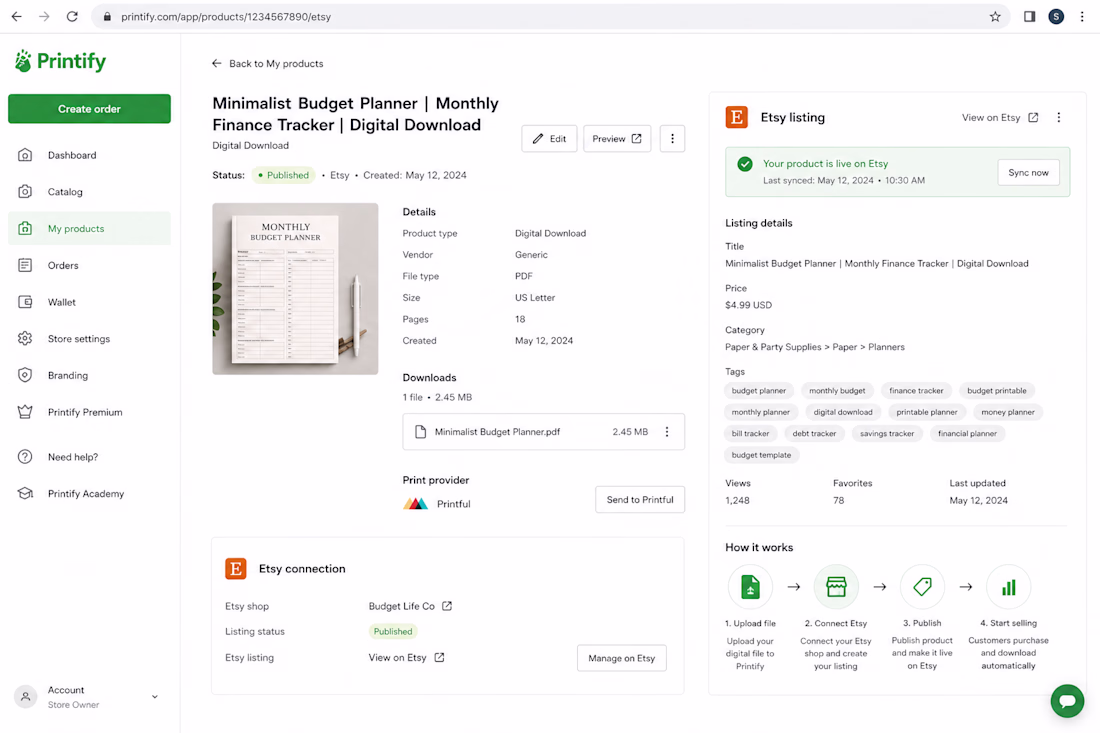
Task: Click Manage on Etsy button
Action: [622, 658]
